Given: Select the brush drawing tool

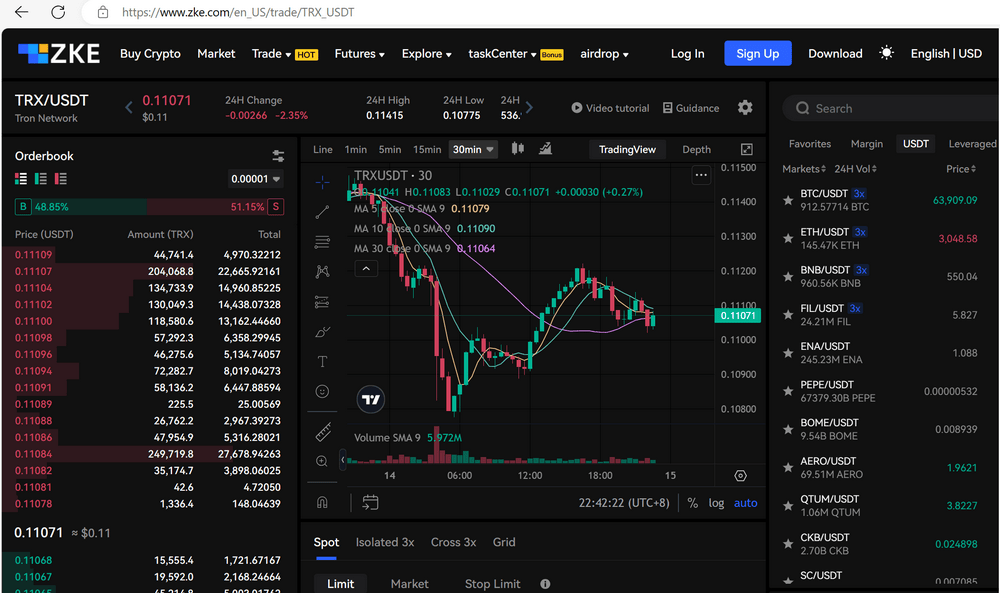Looking at the screenshot, I should [323, 332].
